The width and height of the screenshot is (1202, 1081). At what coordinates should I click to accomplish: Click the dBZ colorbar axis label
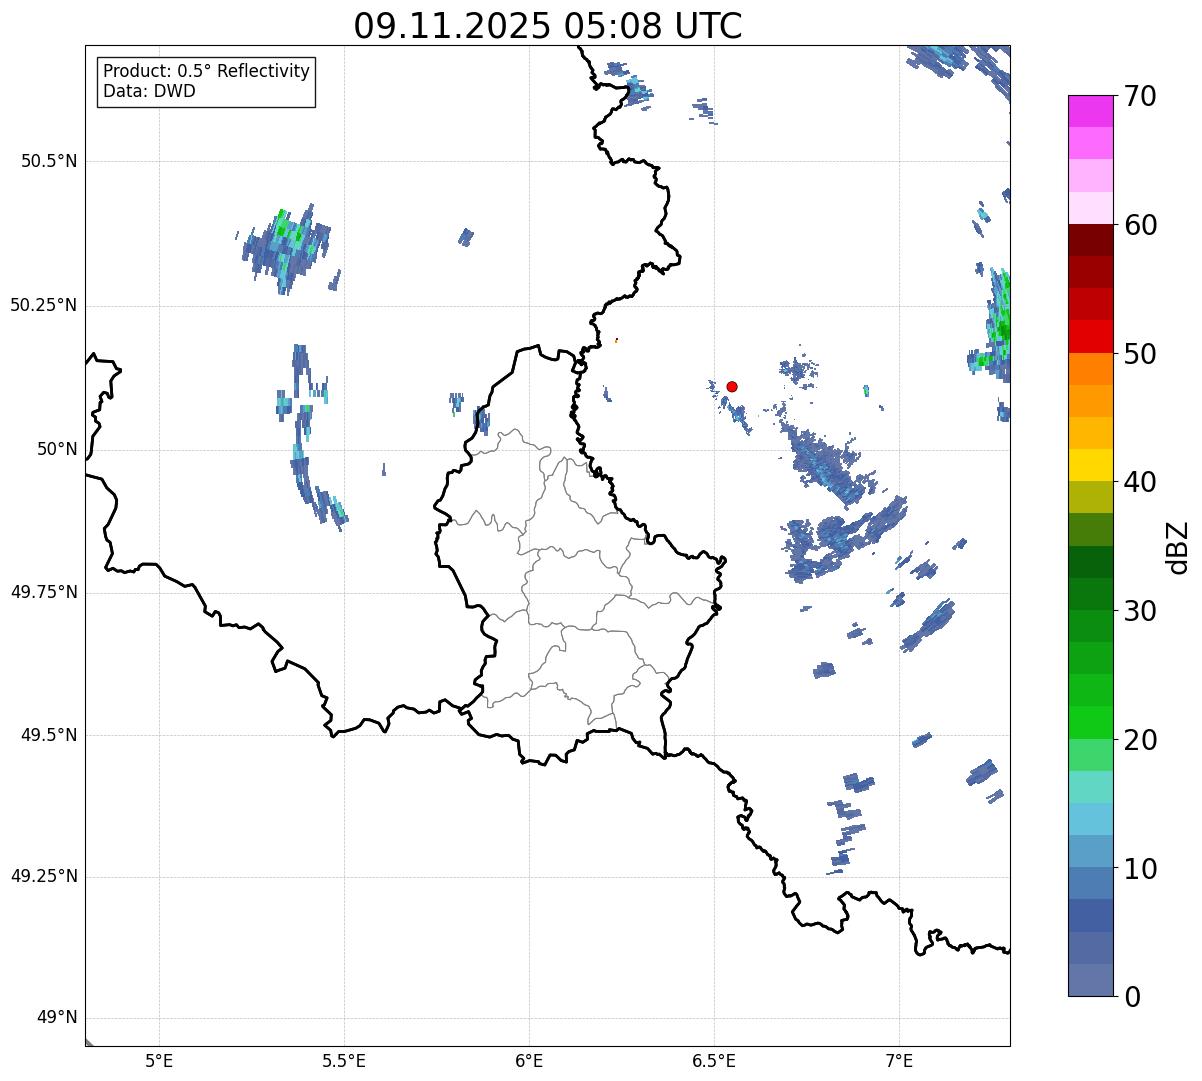pos(1179,547)
